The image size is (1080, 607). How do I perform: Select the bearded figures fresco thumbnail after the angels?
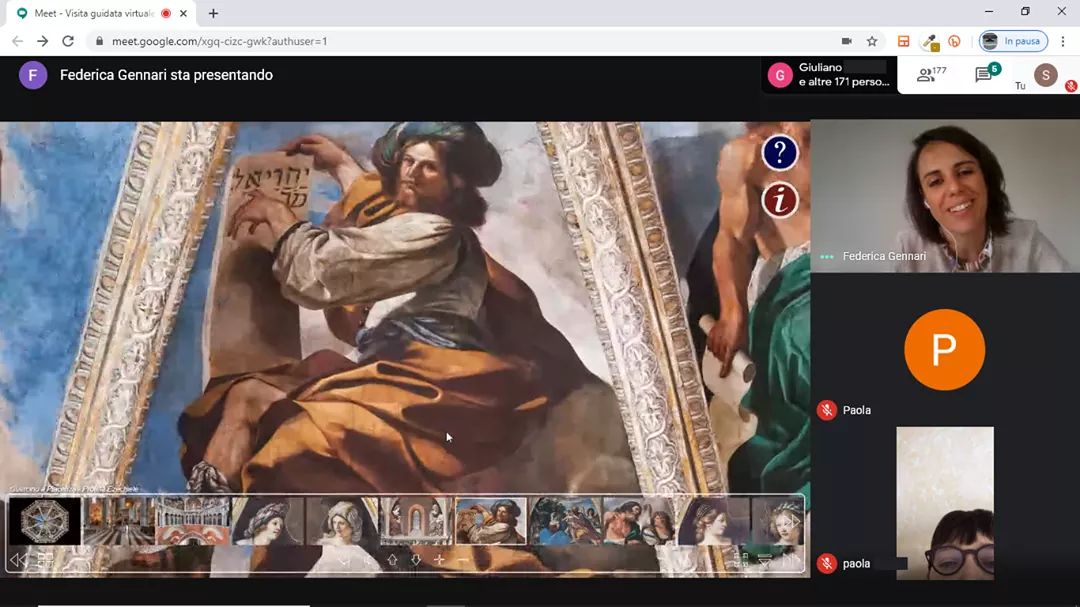click(x=638, y=521)
